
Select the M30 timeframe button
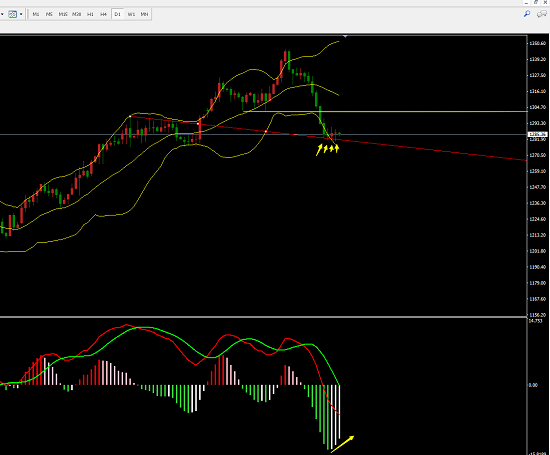76,14
